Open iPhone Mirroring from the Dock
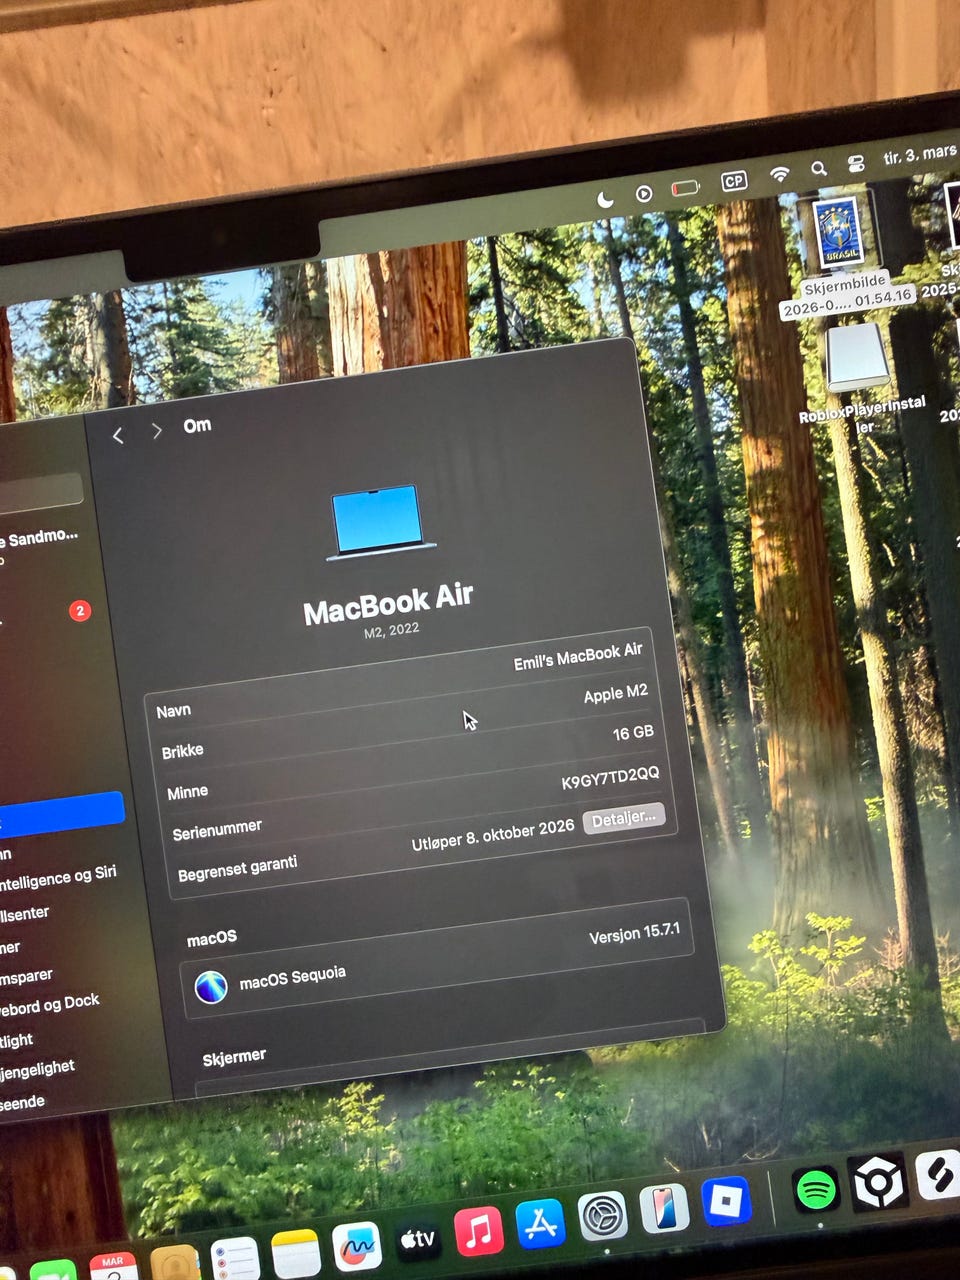 point(664,1208)
